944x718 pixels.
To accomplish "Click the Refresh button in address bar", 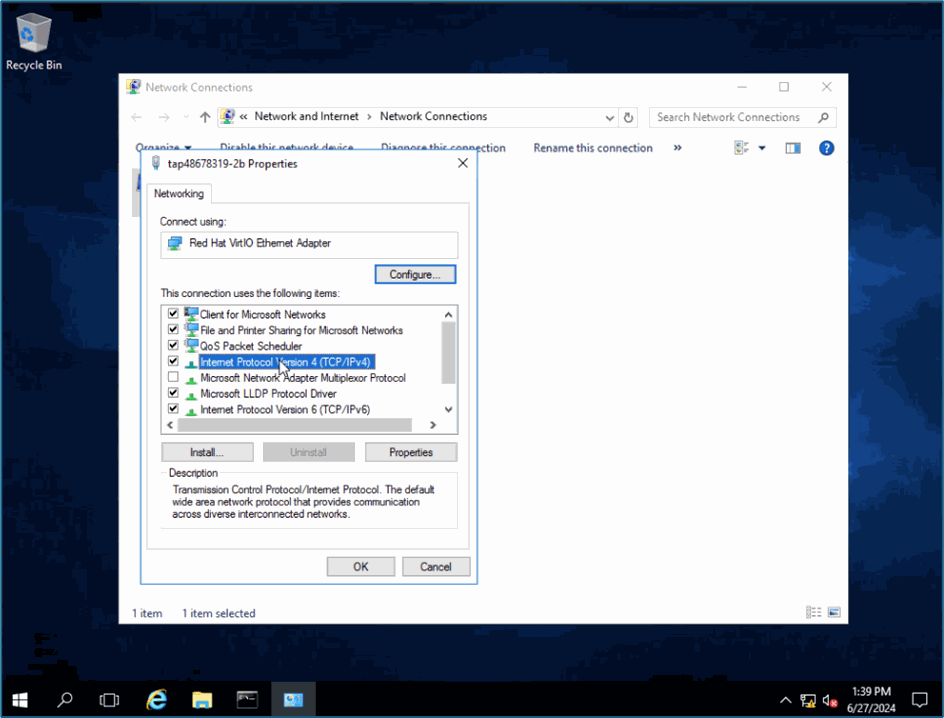I will pyautogui.click(x=628, y=117).
